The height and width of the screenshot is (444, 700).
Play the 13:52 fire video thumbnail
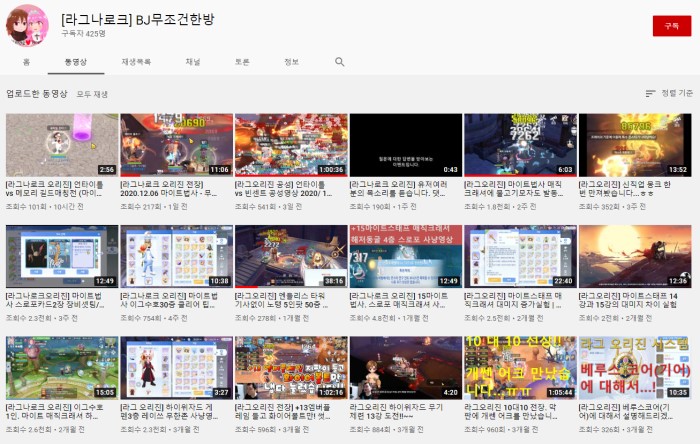click(635, 145)
